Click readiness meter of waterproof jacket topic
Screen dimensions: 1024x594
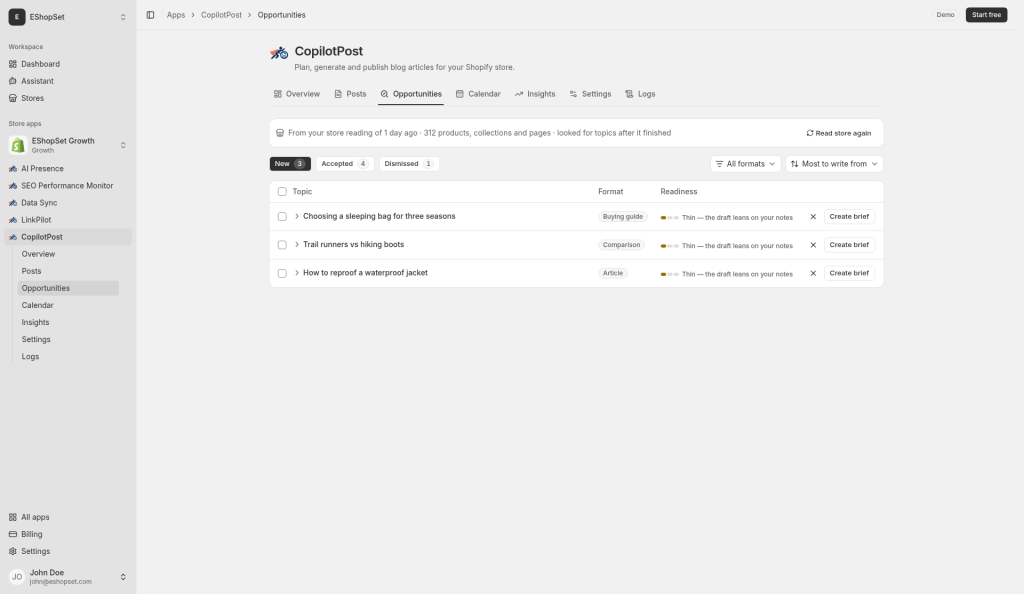669,274
